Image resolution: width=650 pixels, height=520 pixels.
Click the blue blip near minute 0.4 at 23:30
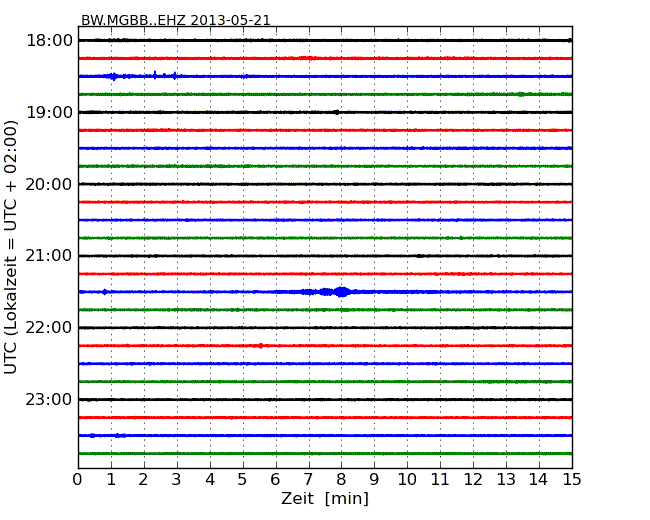(x=92, y=435)
